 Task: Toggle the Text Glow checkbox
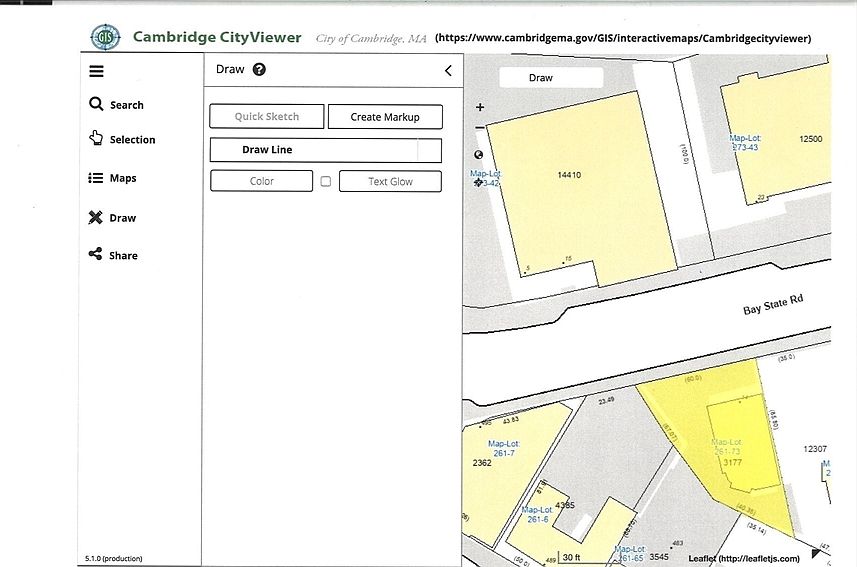pyautogui.click(x=326, y=181)
